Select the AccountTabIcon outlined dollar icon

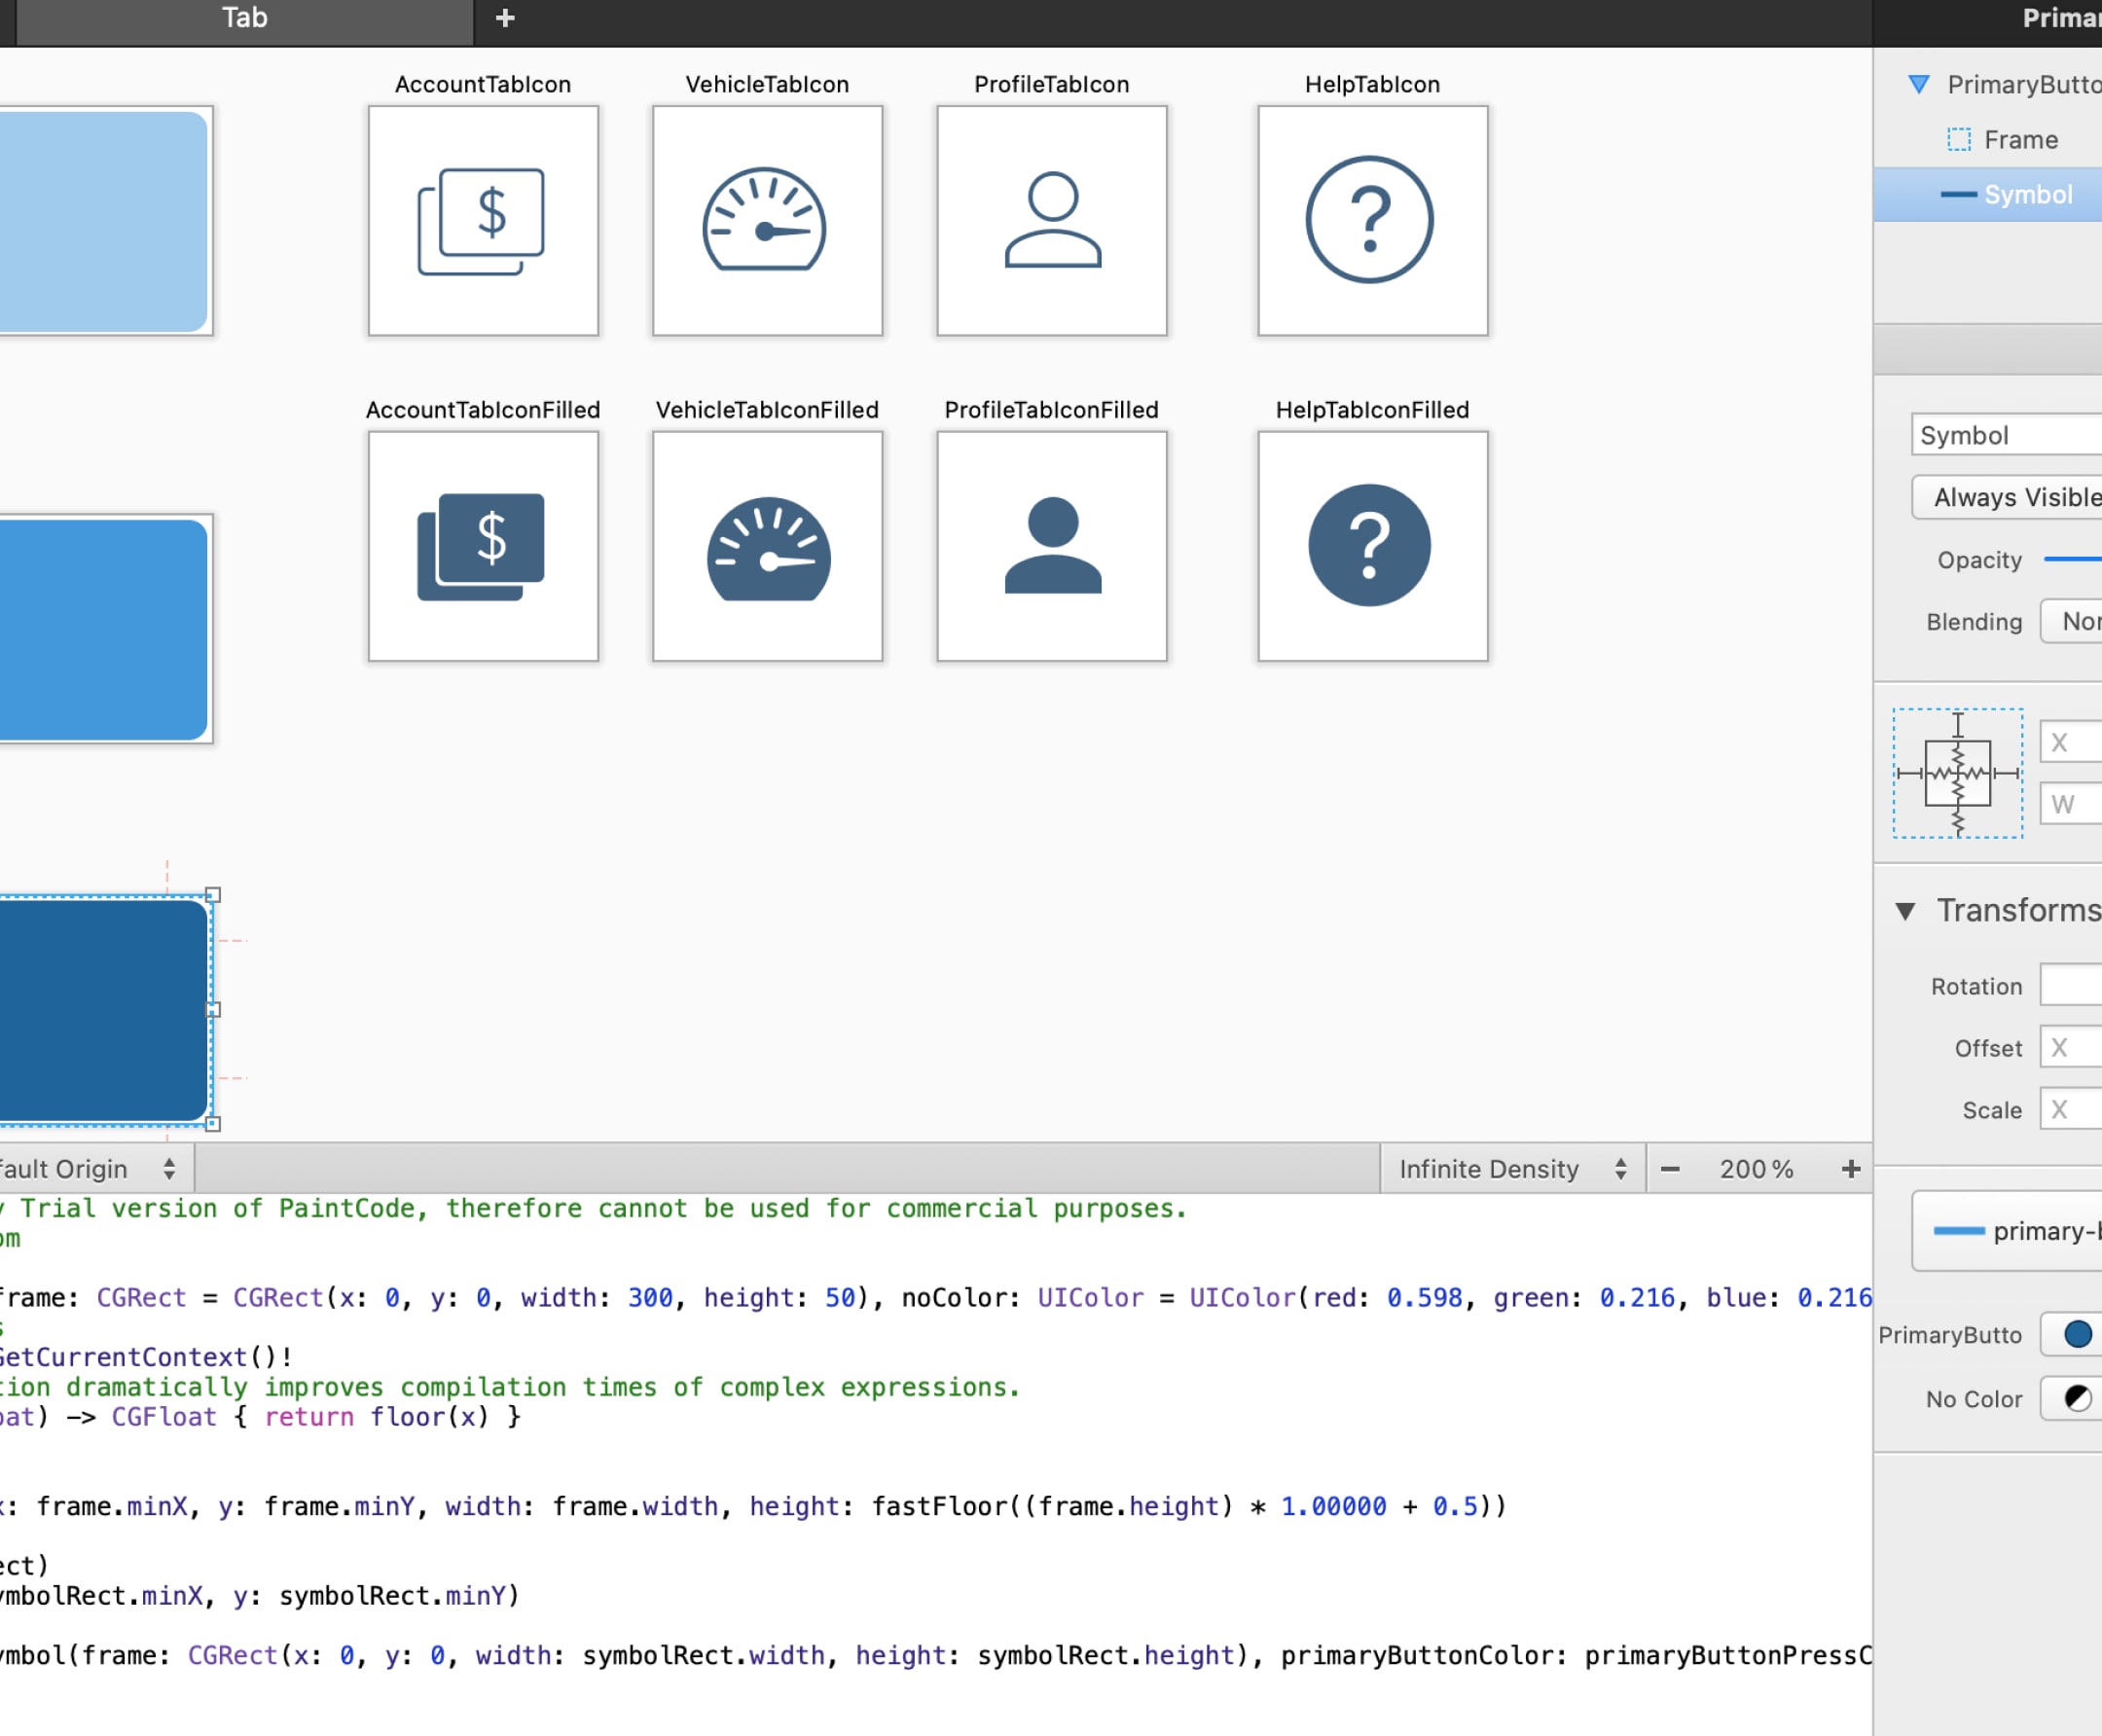click(483, 221)
